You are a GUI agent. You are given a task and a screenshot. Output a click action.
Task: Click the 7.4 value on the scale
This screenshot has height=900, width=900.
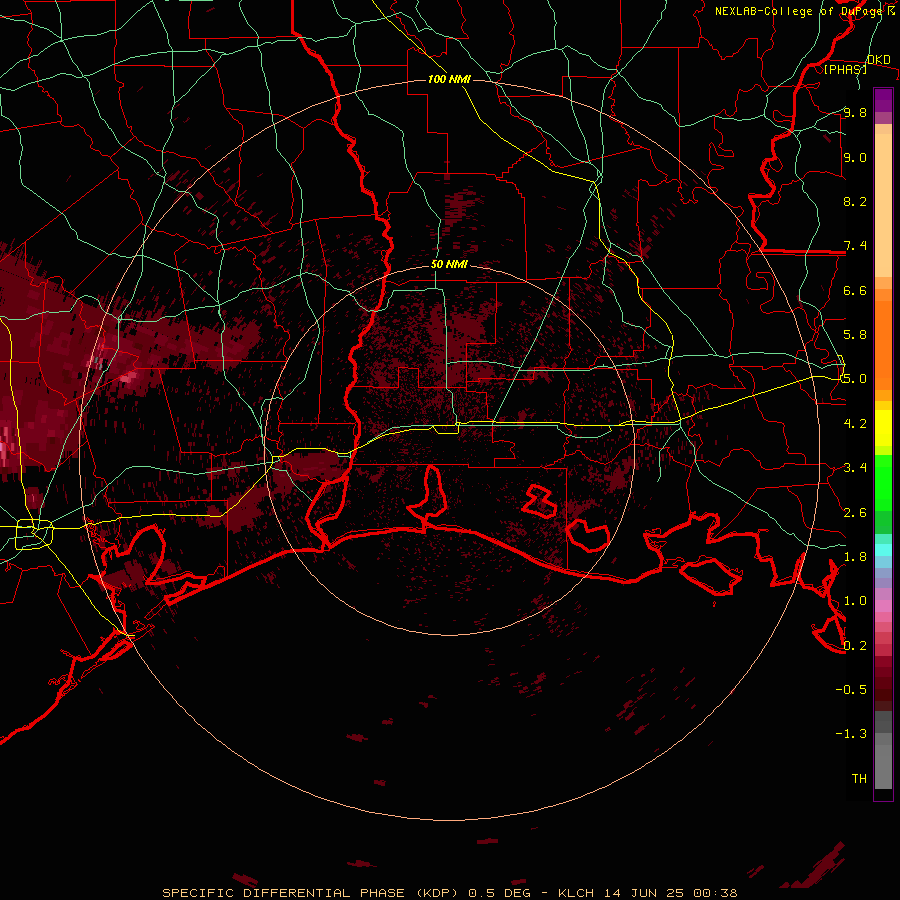(x=855, y=246)
